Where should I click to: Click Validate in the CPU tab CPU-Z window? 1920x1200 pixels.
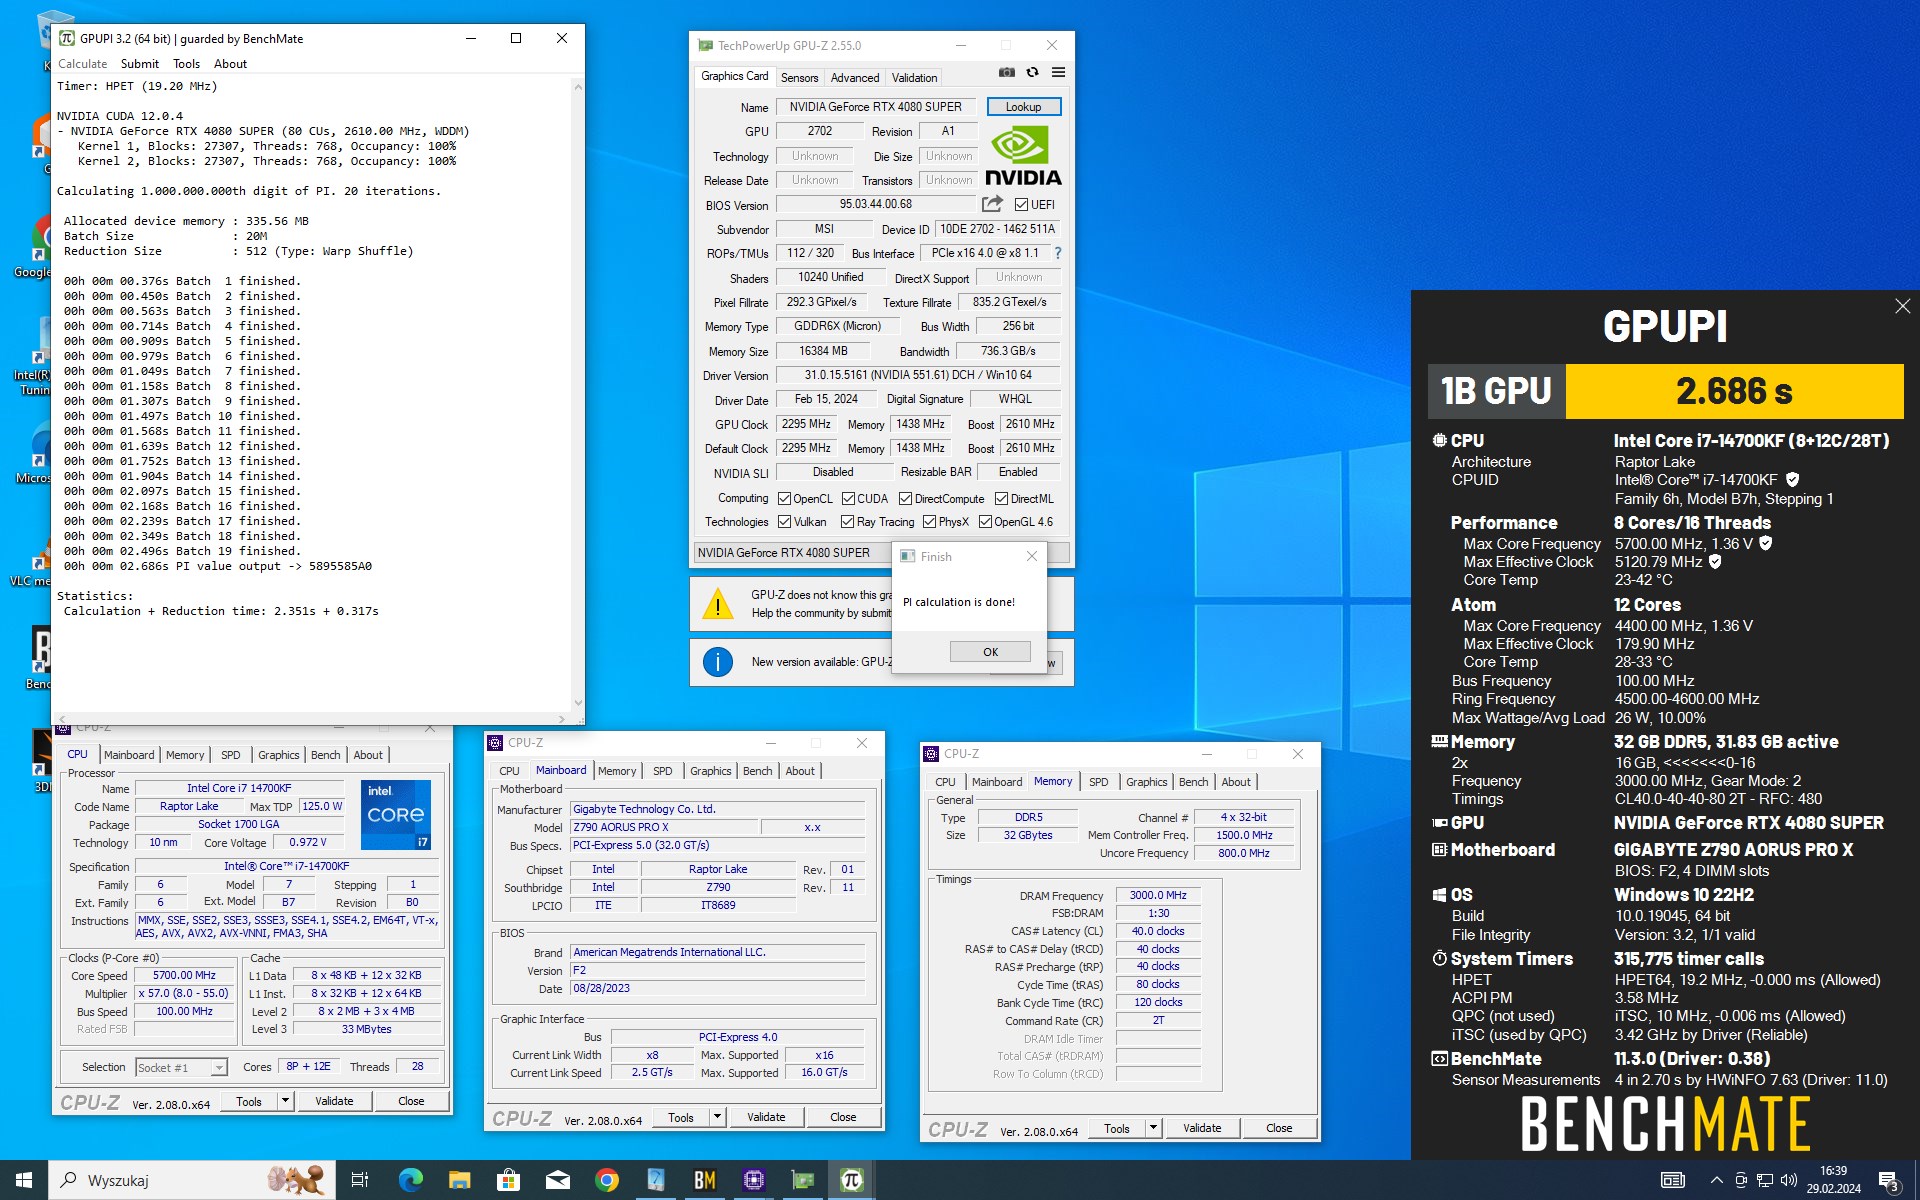(x=334, y=1101)
